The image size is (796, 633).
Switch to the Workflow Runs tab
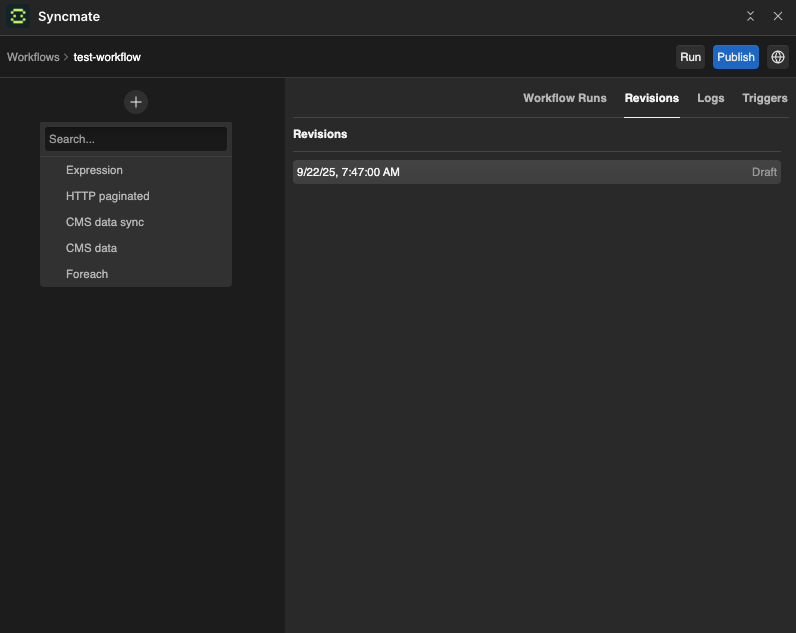pyautogui.click(x=564, y=98)
